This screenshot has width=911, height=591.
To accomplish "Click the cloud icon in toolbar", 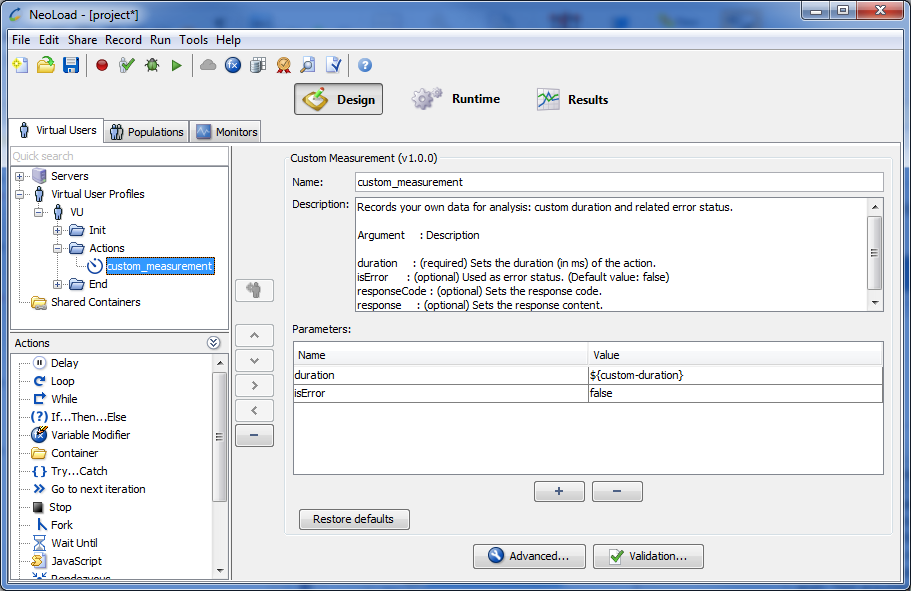I will [208, 65].
